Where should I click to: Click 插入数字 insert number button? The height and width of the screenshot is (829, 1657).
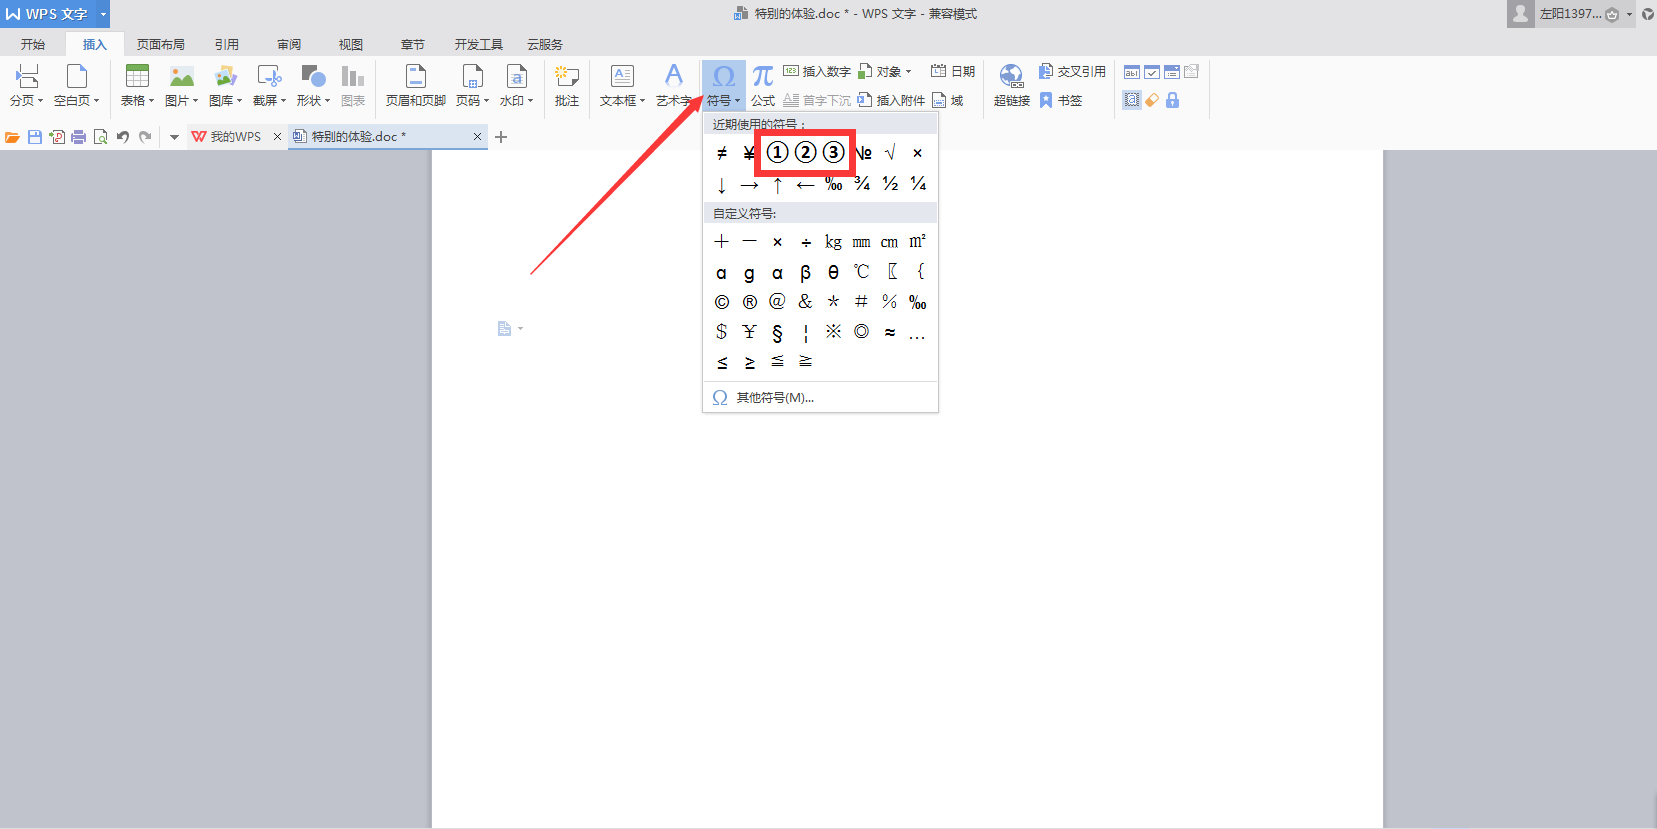(817, 72)
